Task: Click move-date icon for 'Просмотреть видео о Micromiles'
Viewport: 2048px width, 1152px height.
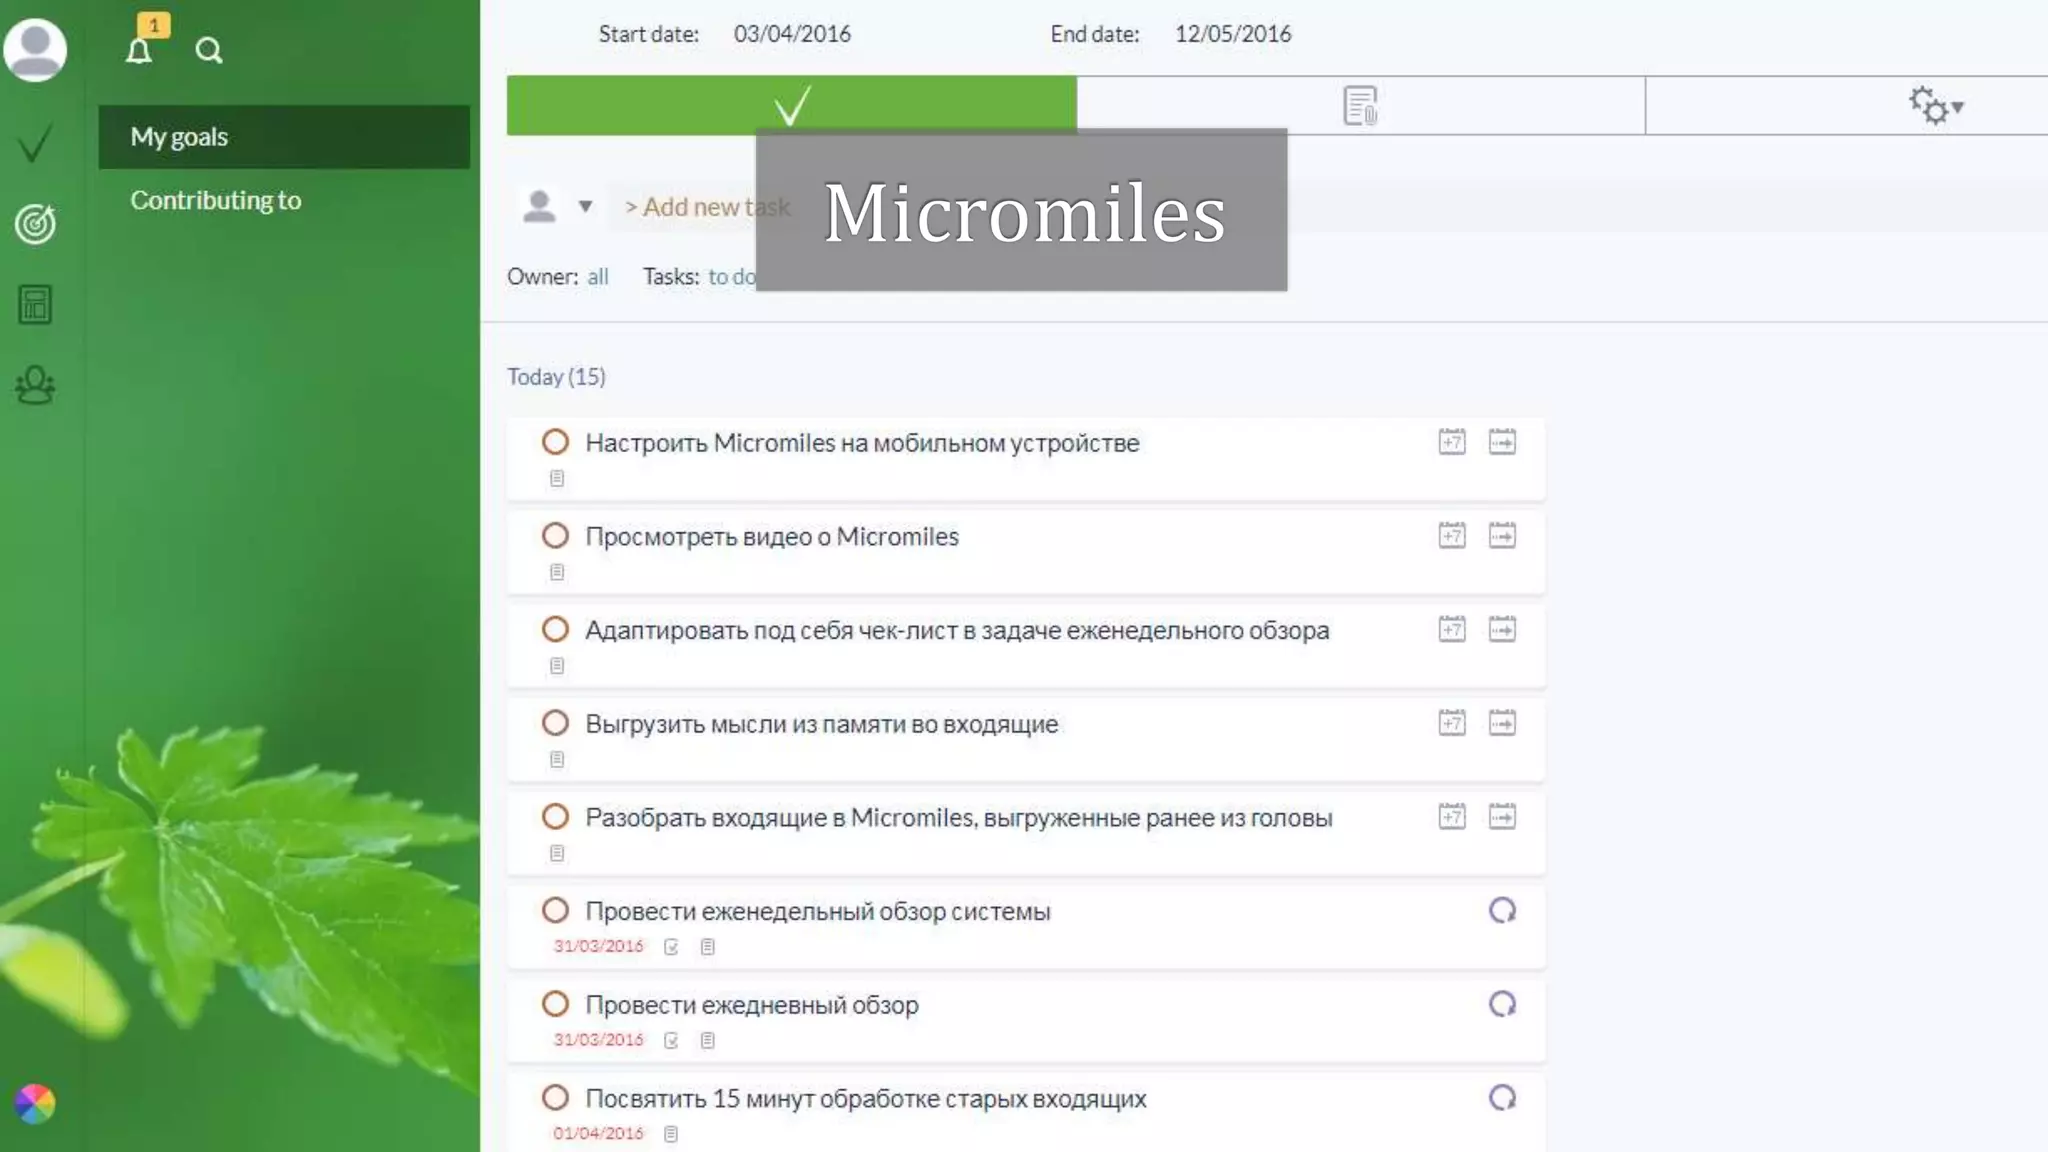Action: (1502, 536)
